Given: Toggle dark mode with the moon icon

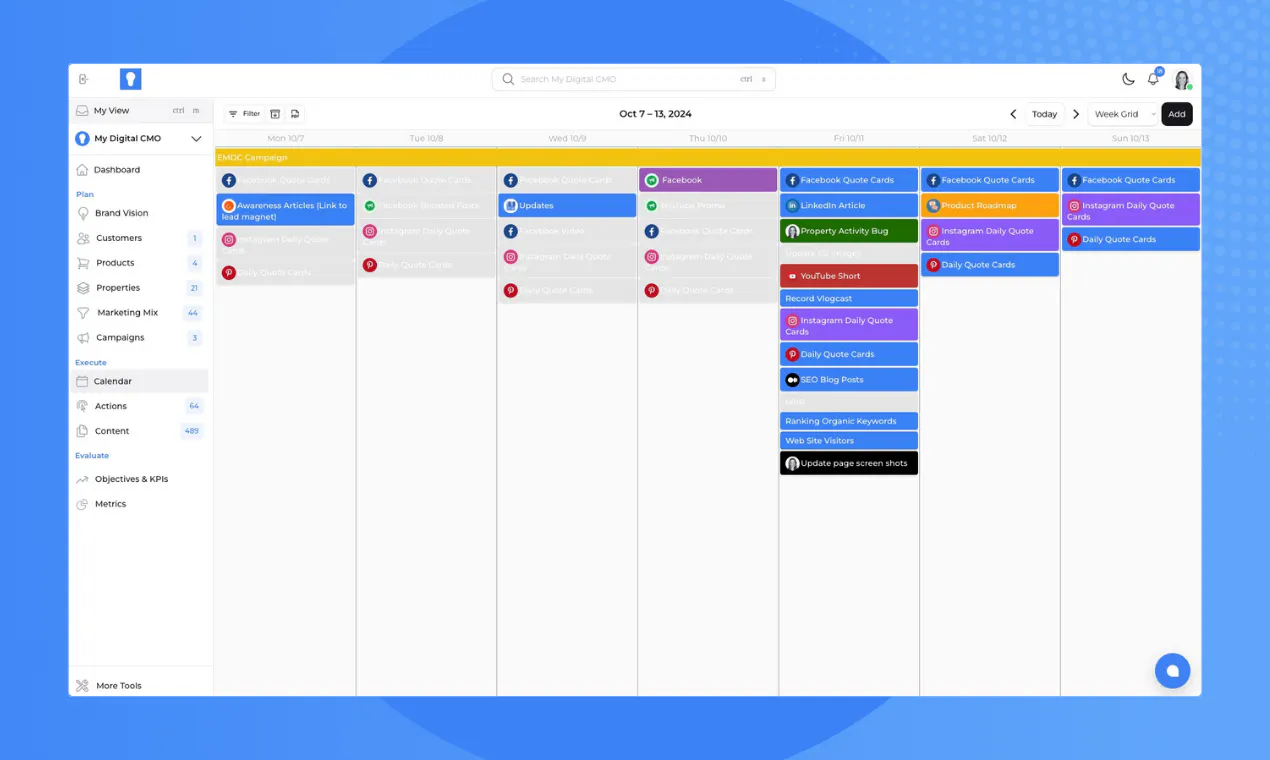Looking at the screenshot, I should click(1128, 79).
